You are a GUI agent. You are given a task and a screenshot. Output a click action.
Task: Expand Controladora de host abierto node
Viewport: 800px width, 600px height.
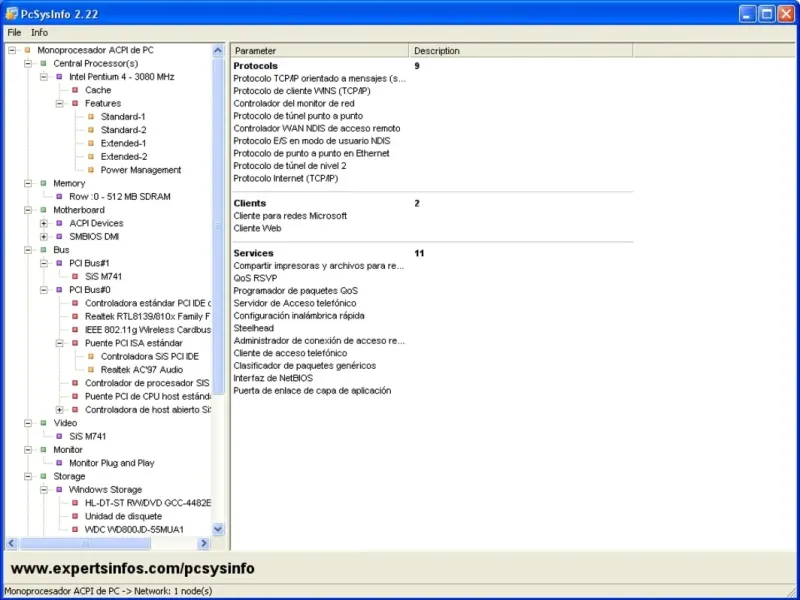coord(60,410)
